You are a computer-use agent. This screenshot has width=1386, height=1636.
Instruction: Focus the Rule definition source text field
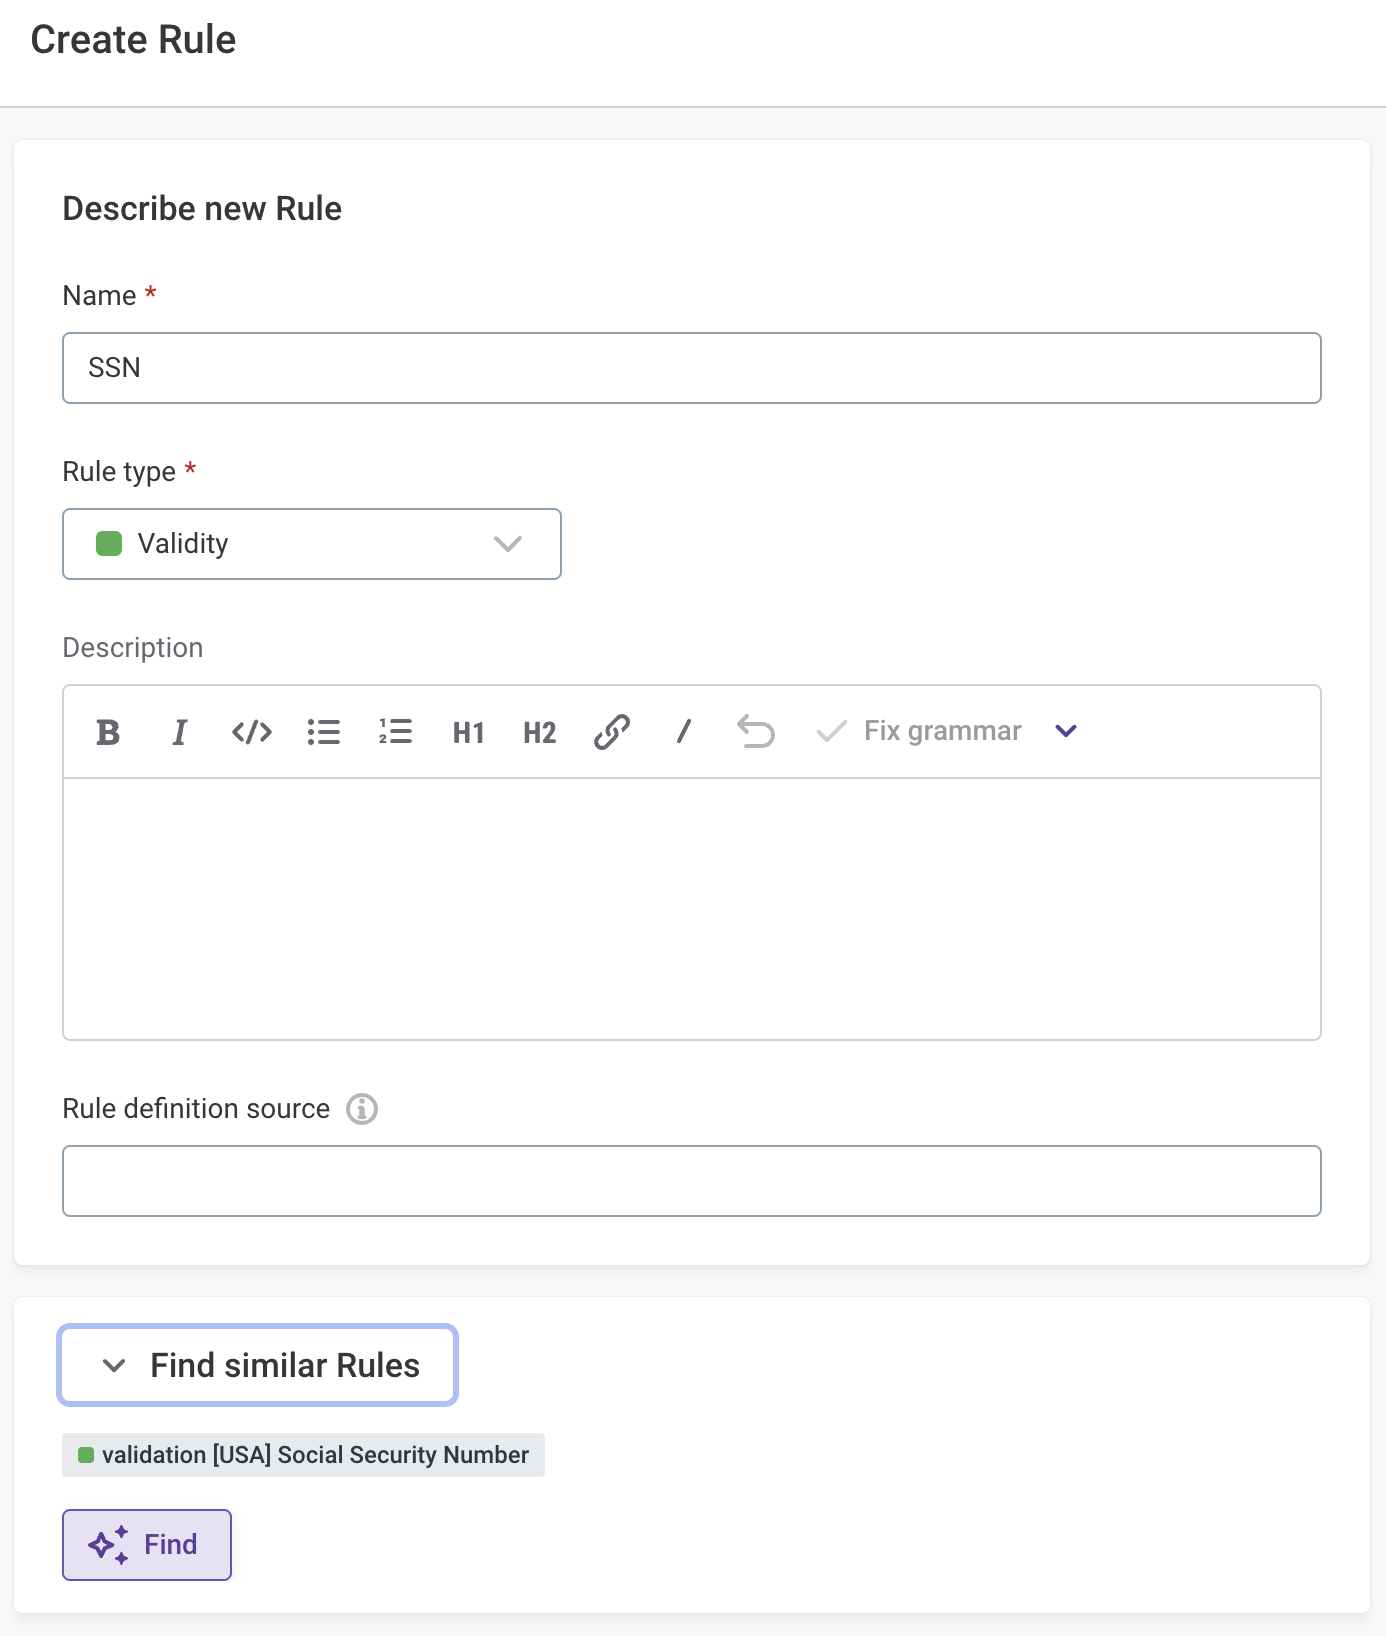click(x=692, y=1181)
